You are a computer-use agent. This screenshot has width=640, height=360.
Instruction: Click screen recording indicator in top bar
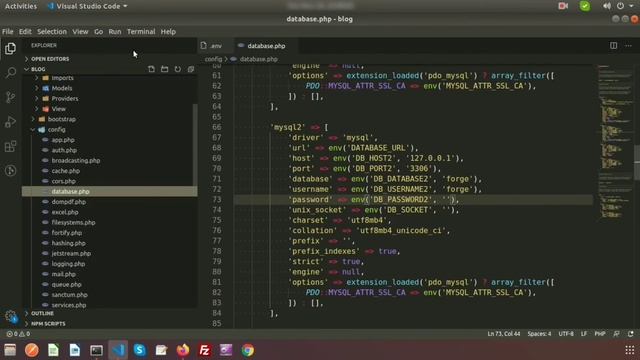[x=563, y=6]
